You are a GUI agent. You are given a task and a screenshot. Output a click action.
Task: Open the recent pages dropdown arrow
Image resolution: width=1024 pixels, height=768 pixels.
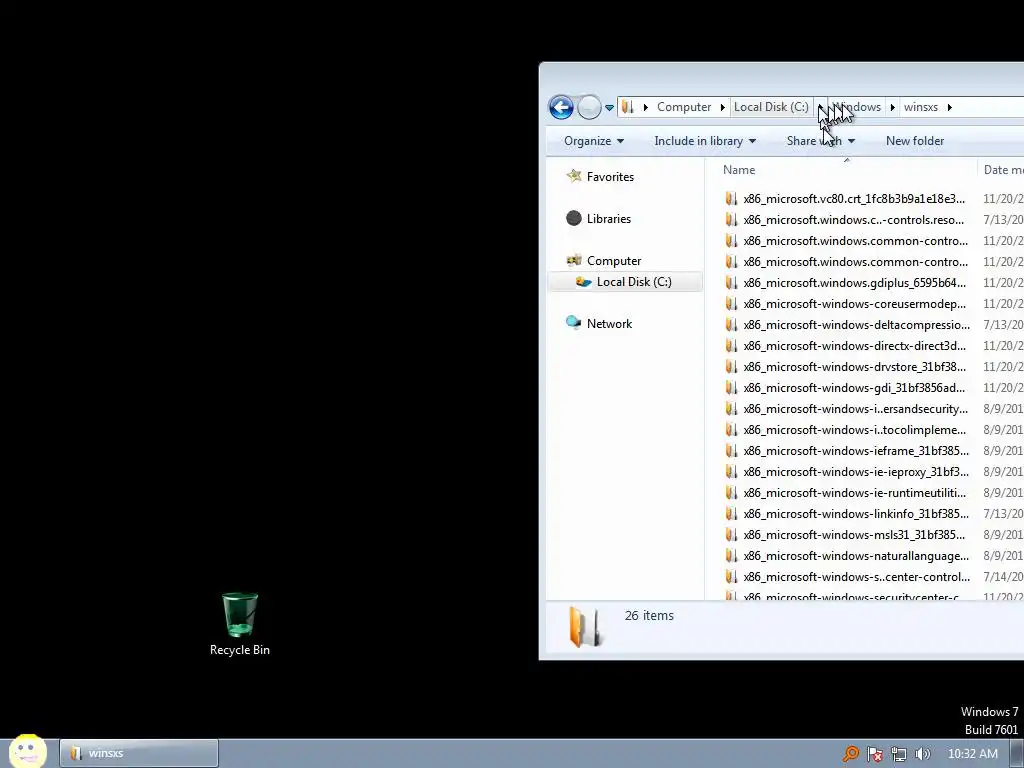(609, 108)
